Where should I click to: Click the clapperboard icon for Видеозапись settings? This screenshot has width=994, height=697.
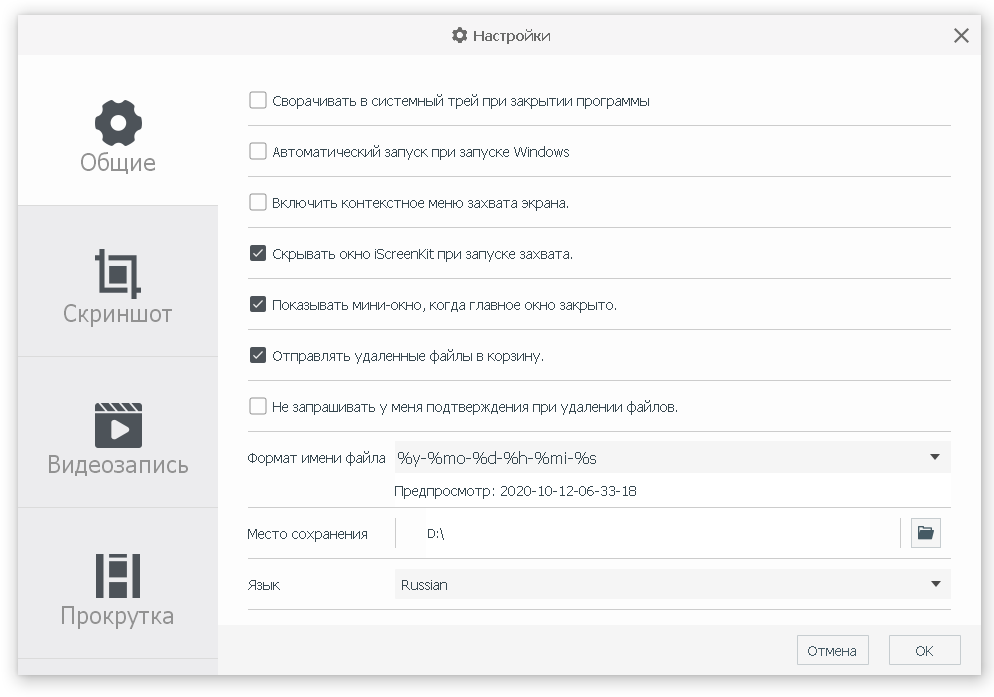[x=118, y=424]
